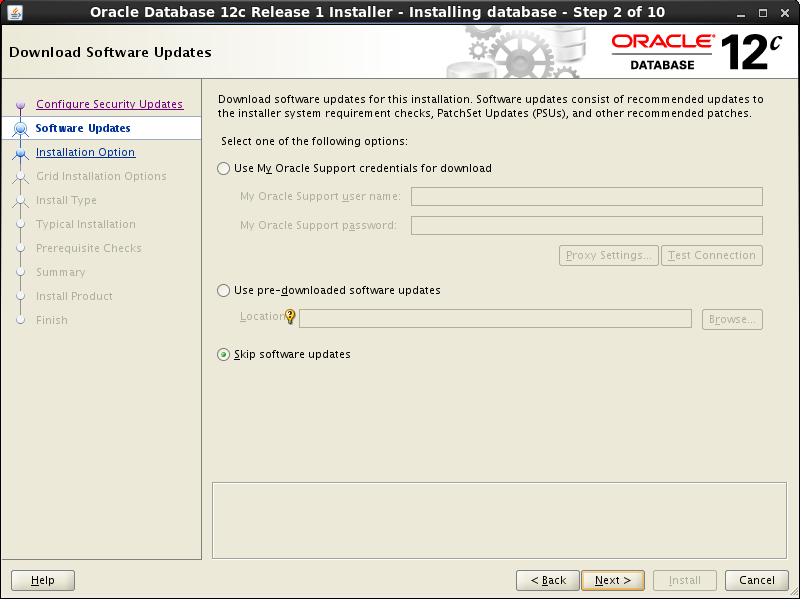The width and height of the screenshot is (800, 601).
Task: Click 'Select one of the following options' text
Action: pos(314,141)
